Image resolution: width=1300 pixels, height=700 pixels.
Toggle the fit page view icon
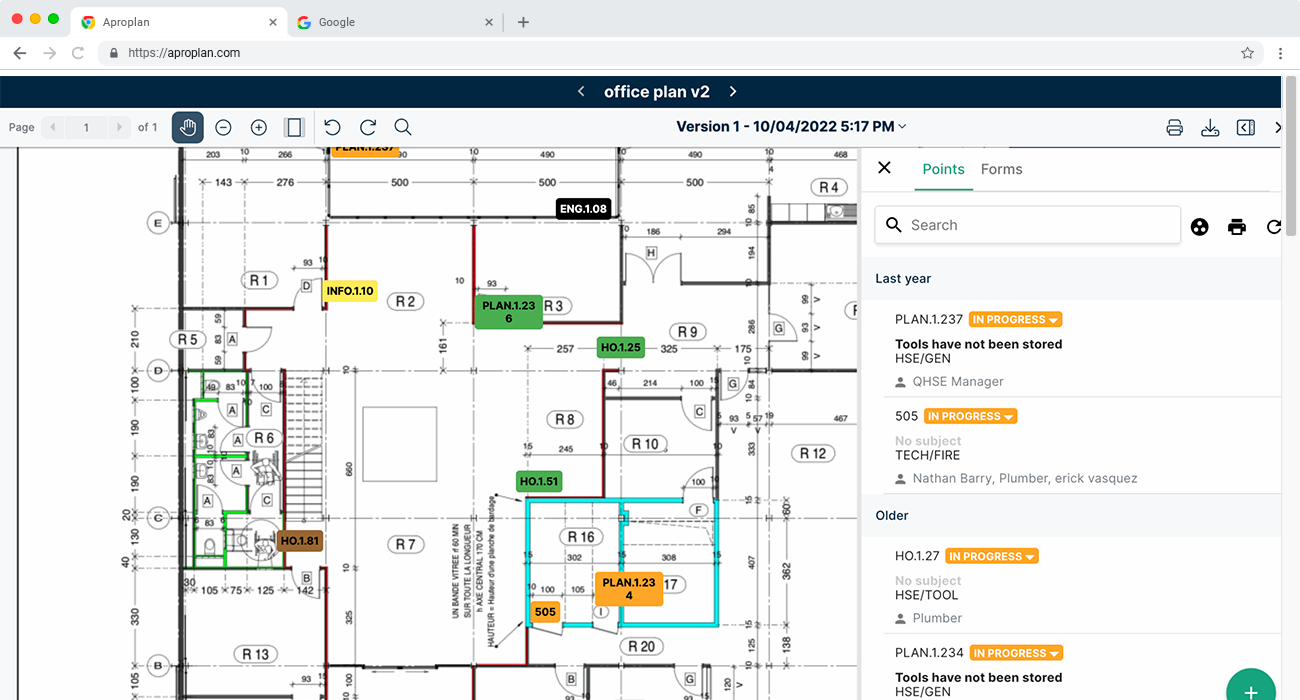(x=294, y=127)
